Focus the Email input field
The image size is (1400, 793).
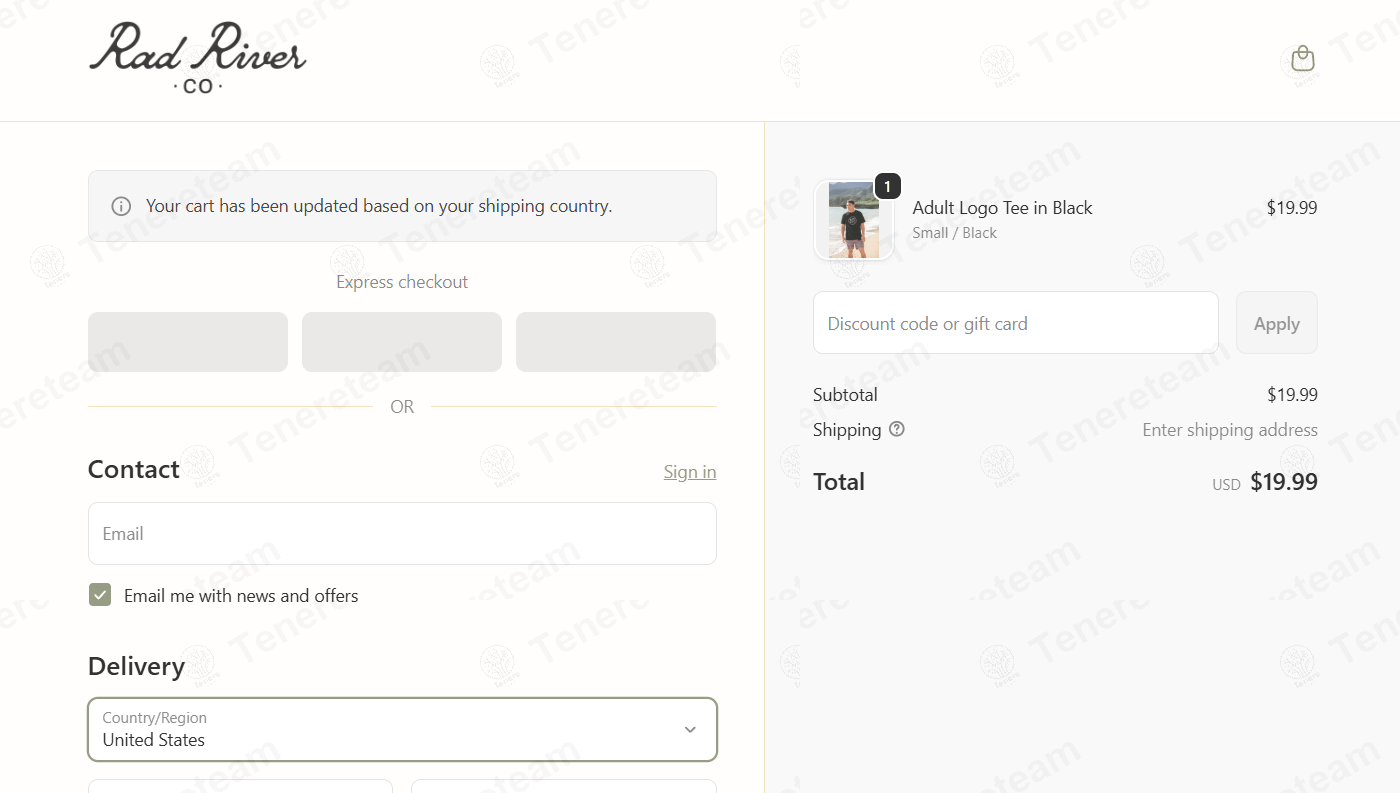pyautogui.click(x=402, y=533)
